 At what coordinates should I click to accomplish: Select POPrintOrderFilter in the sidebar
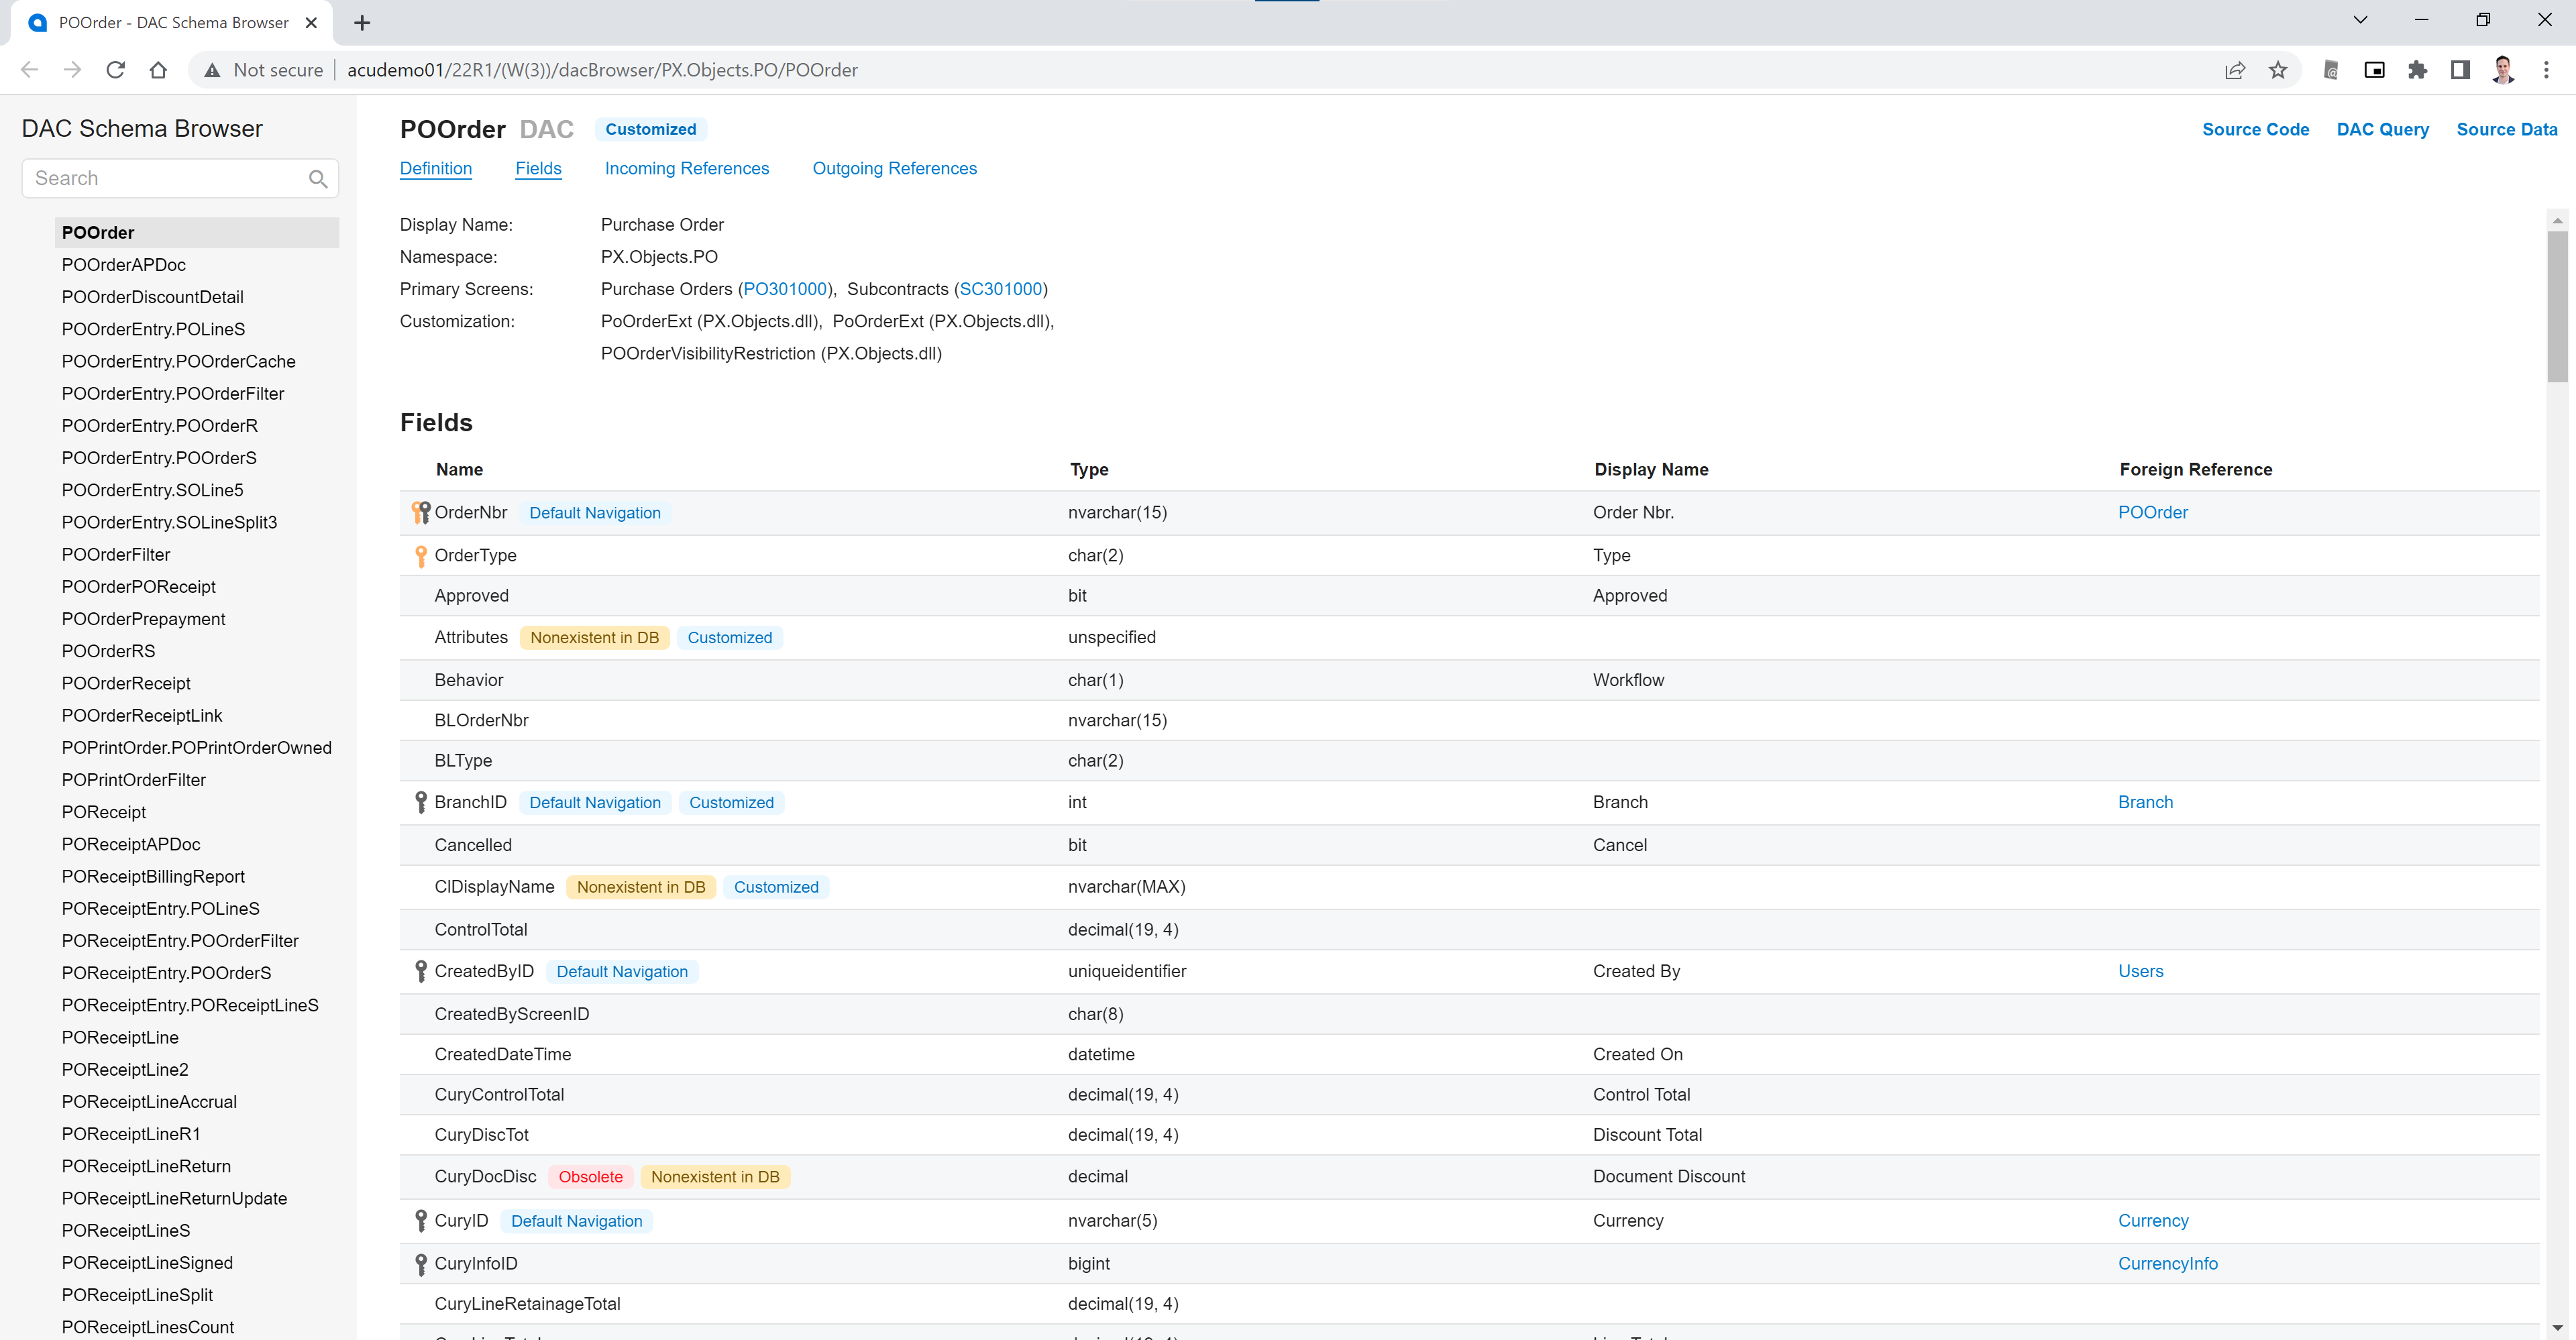134,780
